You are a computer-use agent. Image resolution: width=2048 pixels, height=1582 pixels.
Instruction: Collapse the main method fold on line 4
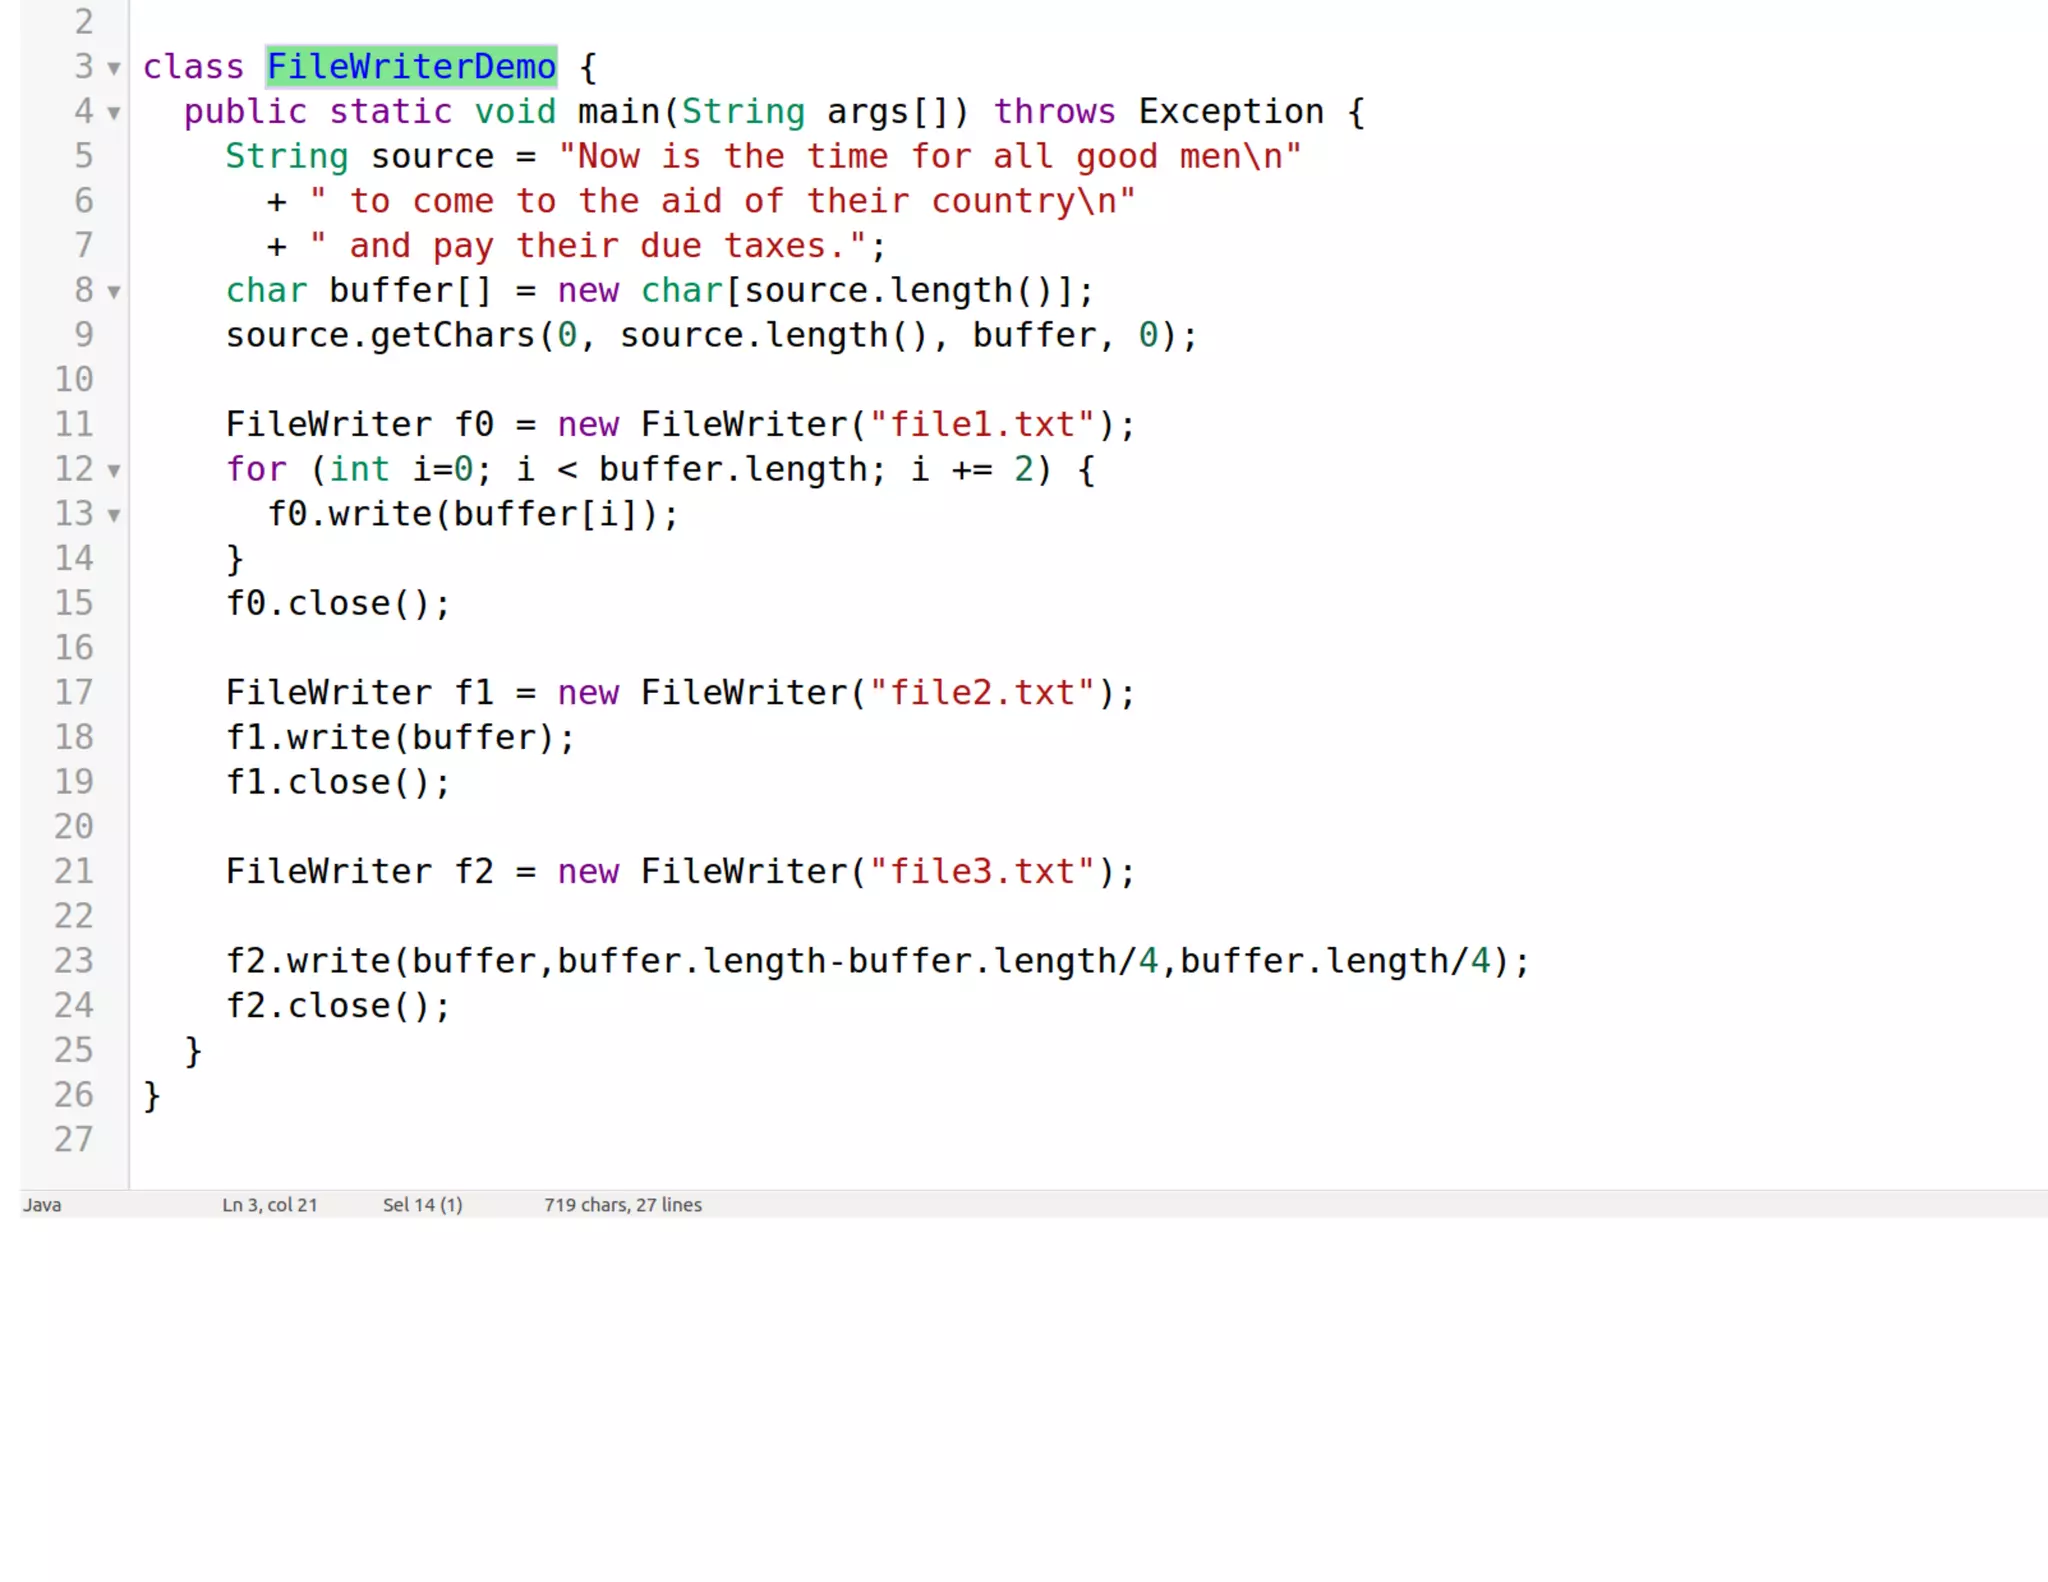114,113
